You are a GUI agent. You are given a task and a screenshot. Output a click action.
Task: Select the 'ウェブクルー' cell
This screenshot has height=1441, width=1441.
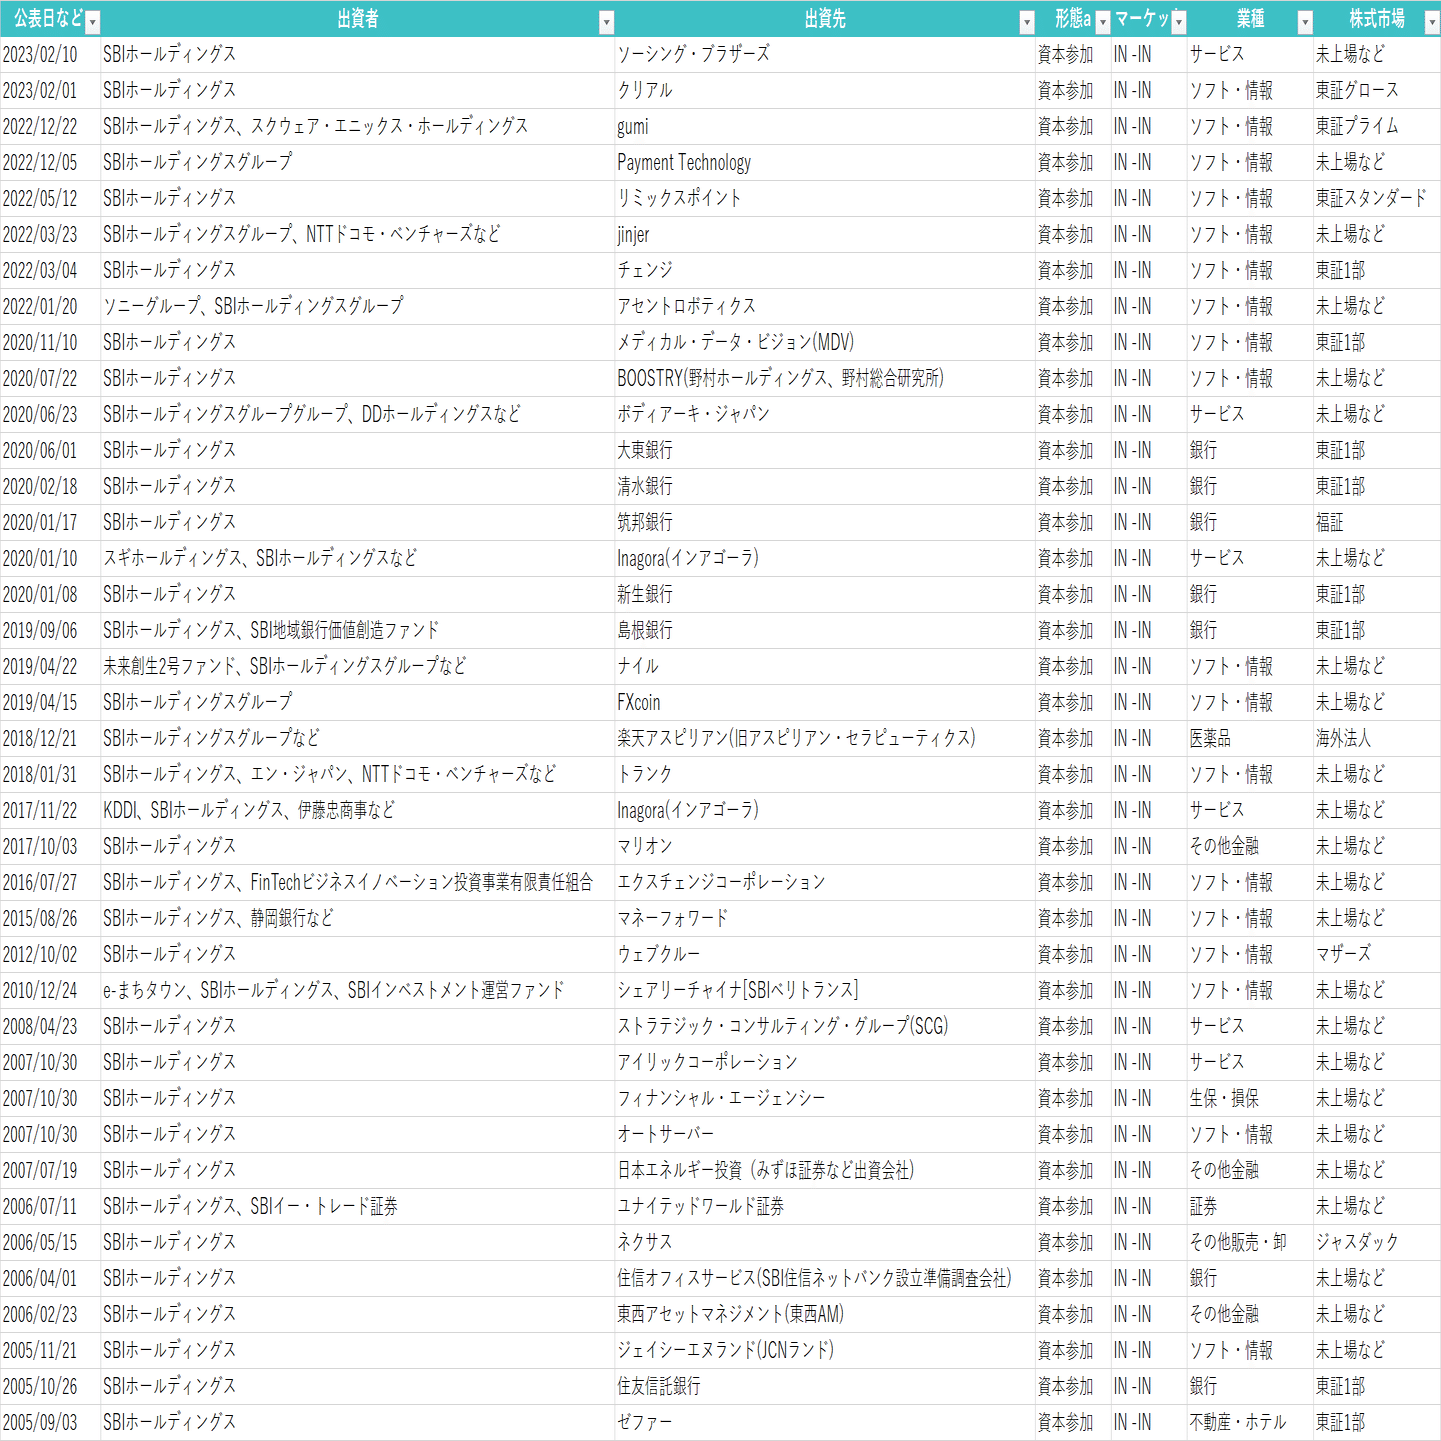(x=825, y=955)
